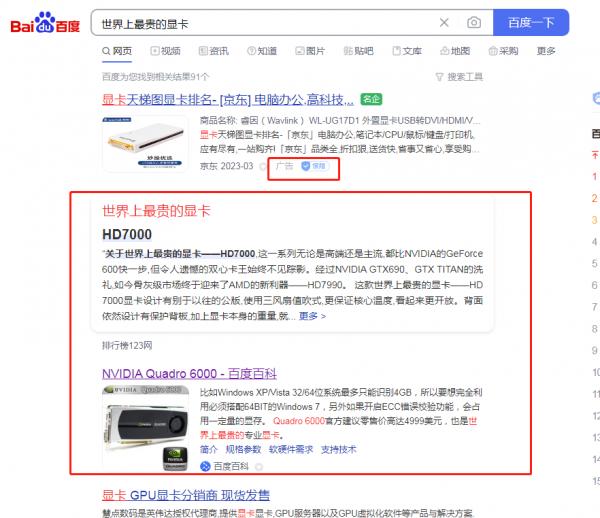The image size is (600, 518).
Task: Select the 网页 tab
Action: tap(117, 51)
